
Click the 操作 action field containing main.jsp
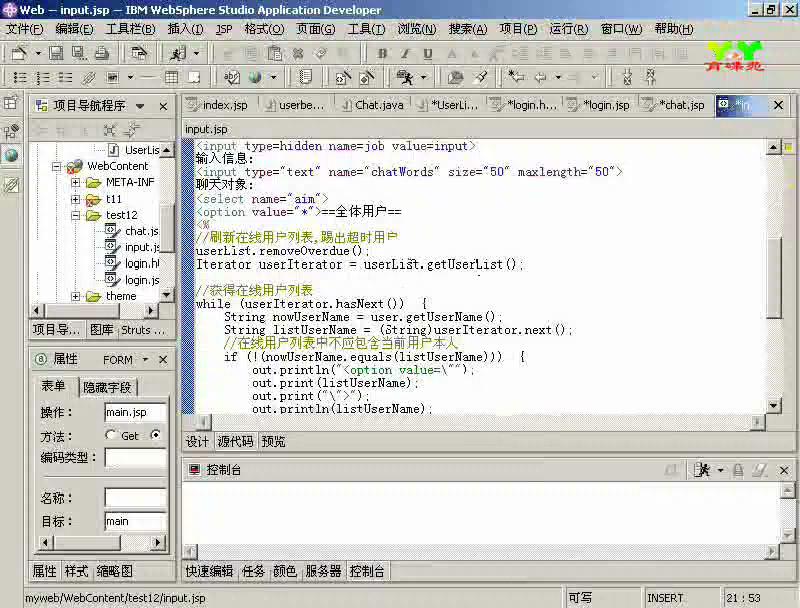tap(135, 412)
